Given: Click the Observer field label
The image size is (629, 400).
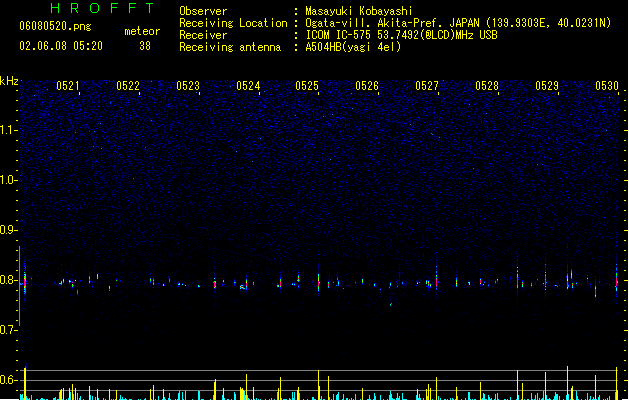Looking at the screenshot, I should (x=203, y=11).
